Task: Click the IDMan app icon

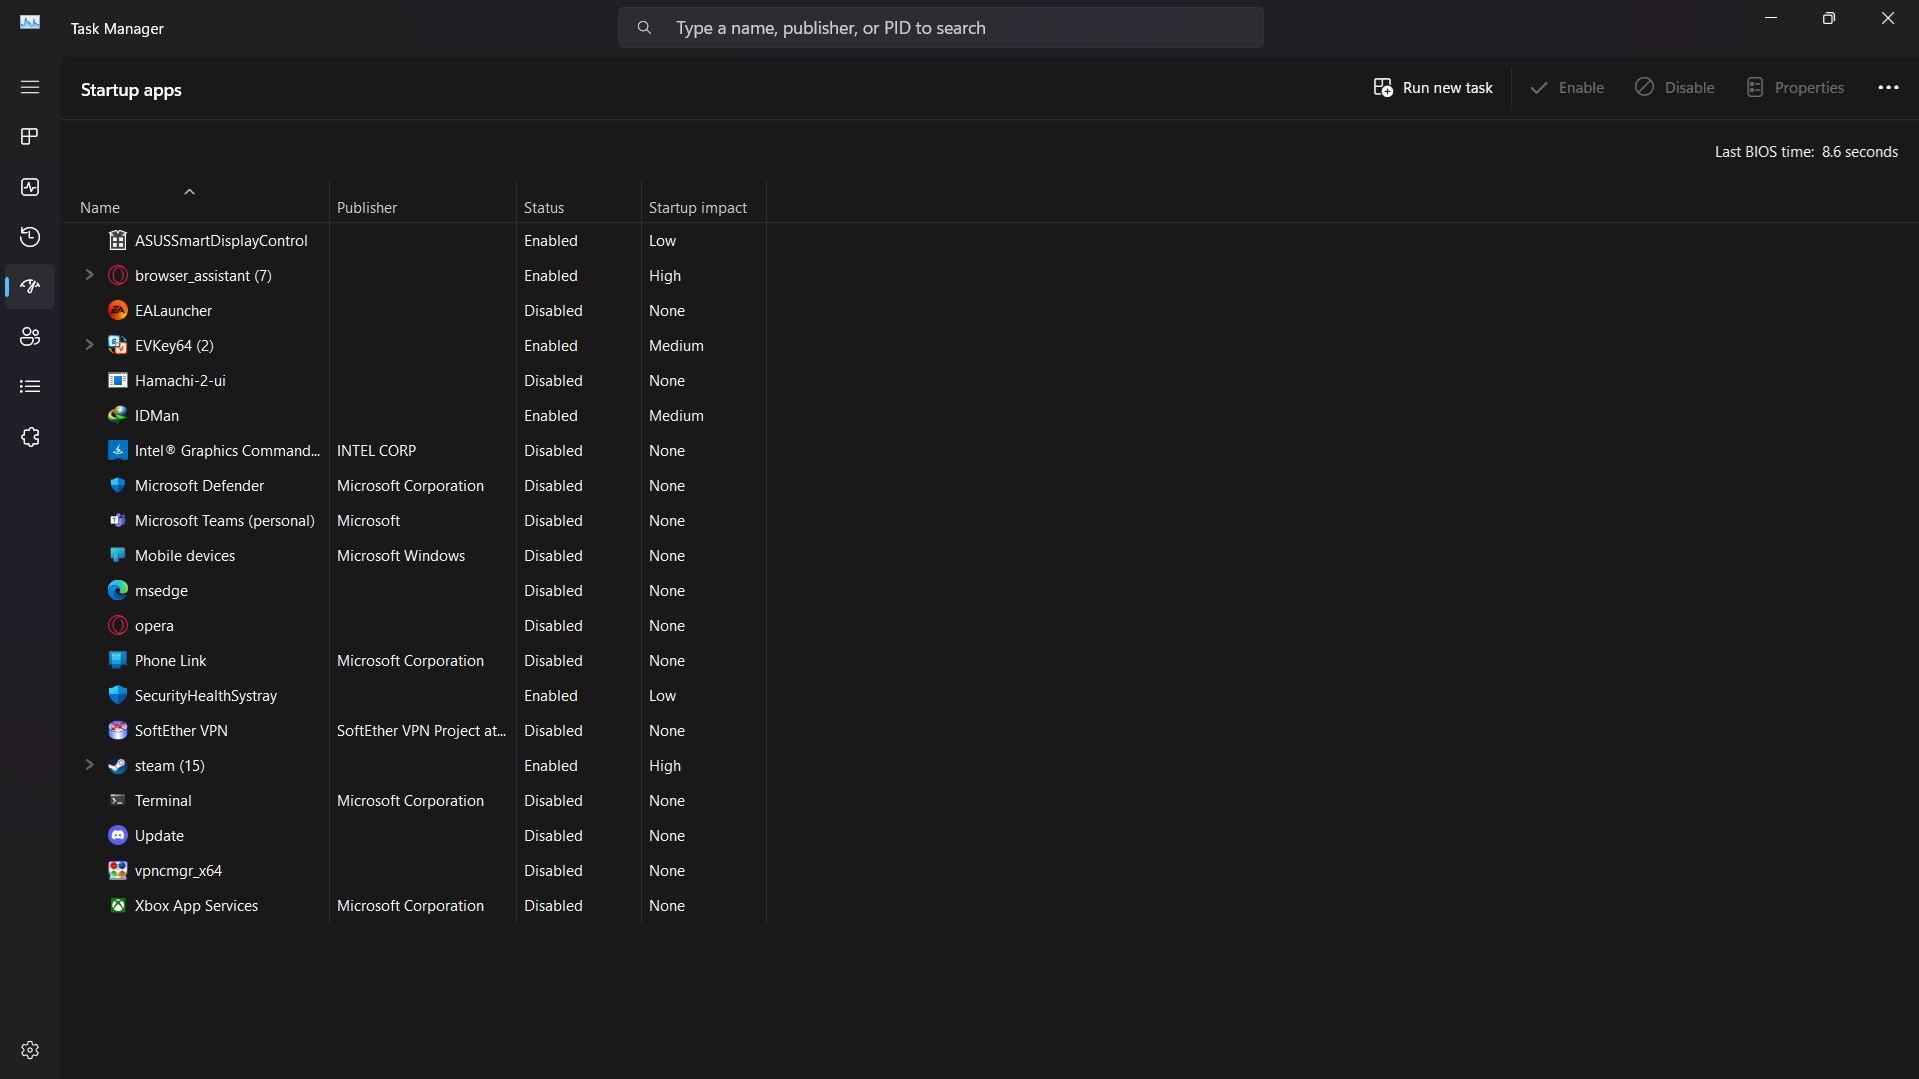Action: [118, 415]
